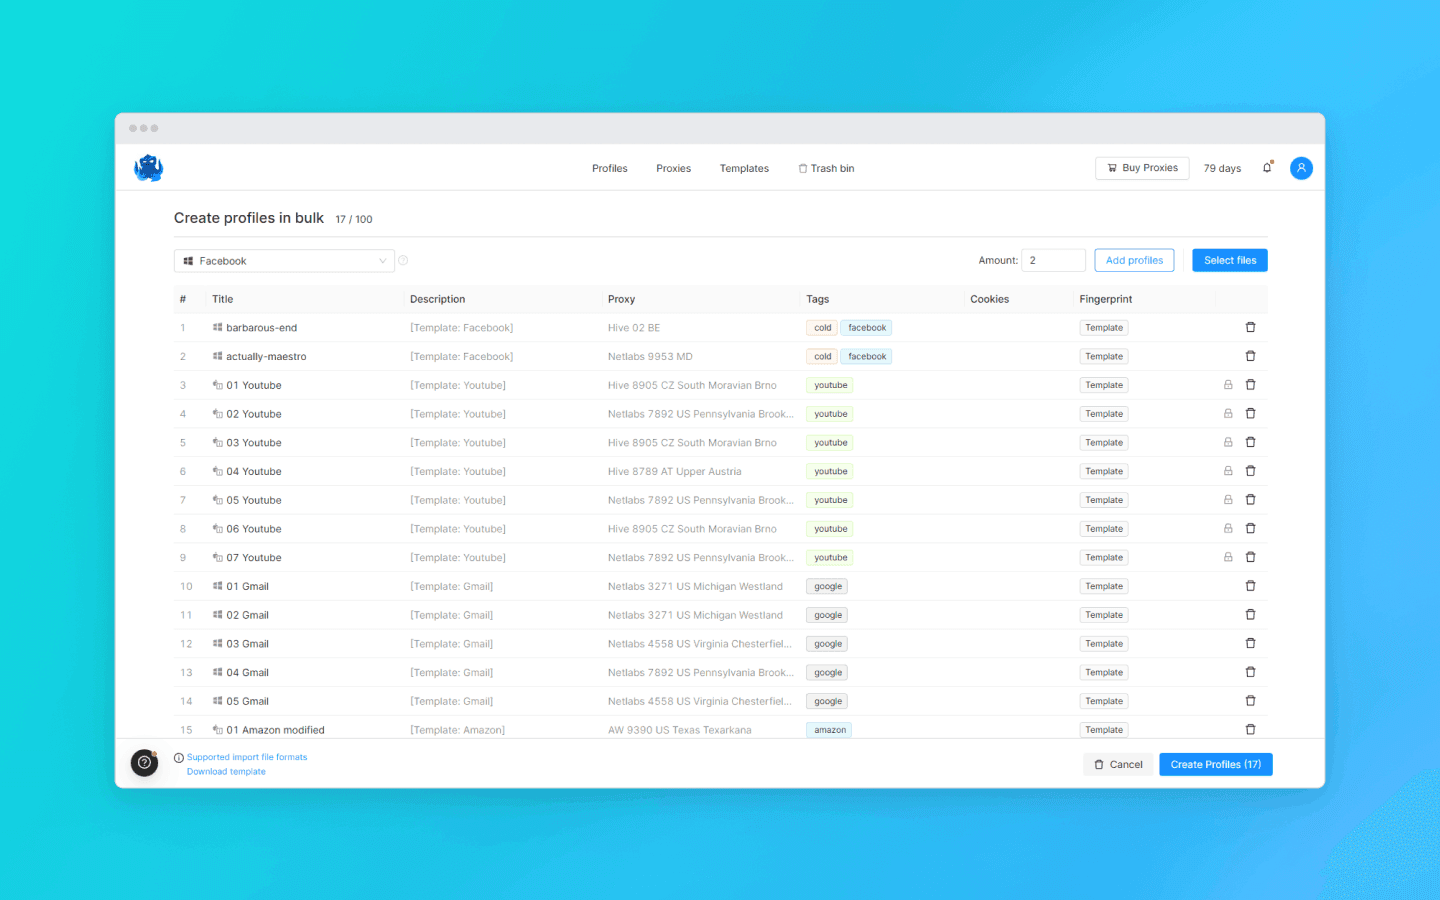Screen dimensions: 1440x900
Task: Click the Buy Proxies button
Action: click(1142, 168)
